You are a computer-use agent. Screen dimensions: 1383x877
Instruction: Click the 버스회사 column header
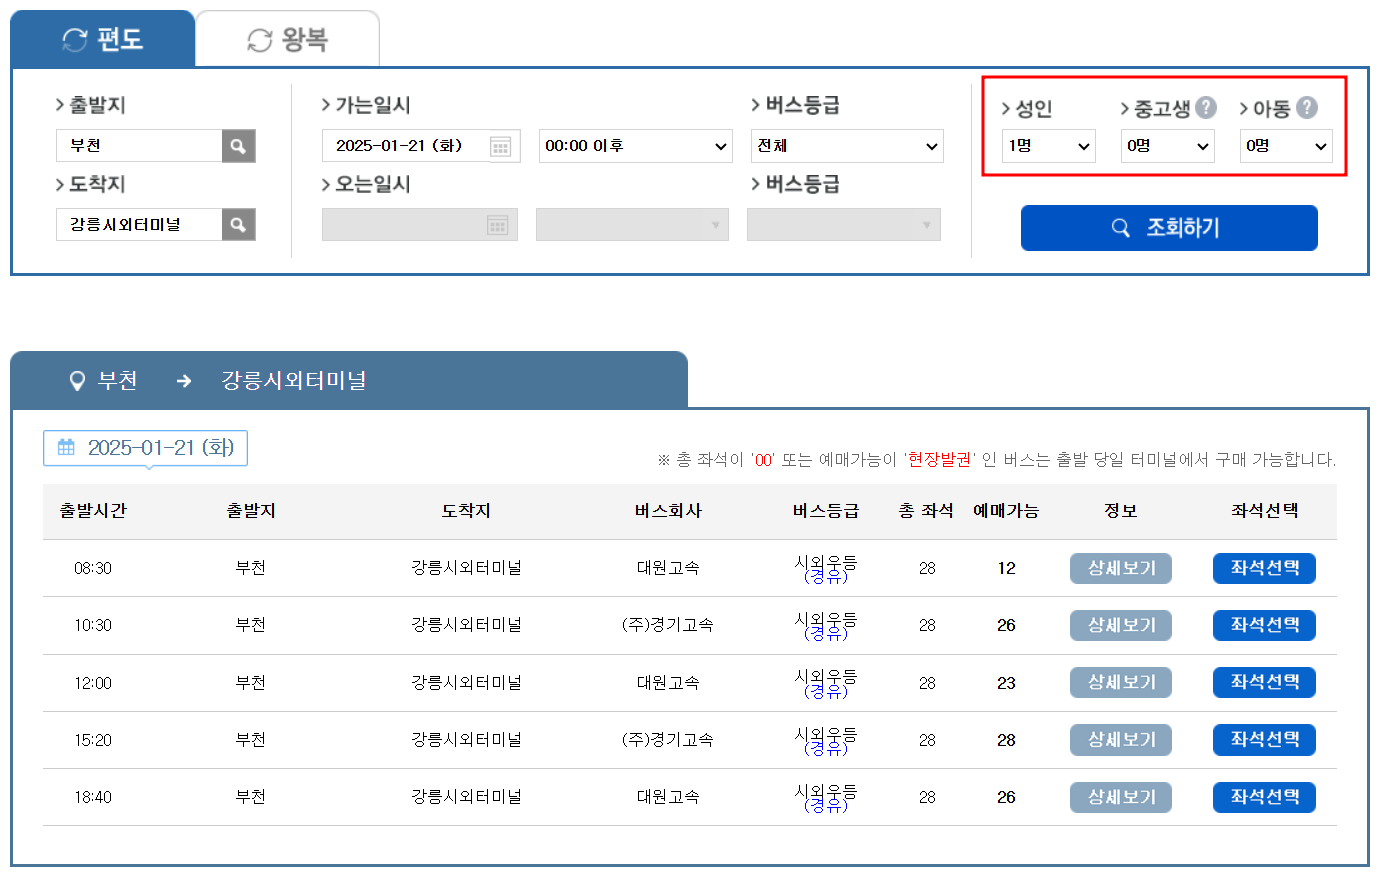(668, 511)
